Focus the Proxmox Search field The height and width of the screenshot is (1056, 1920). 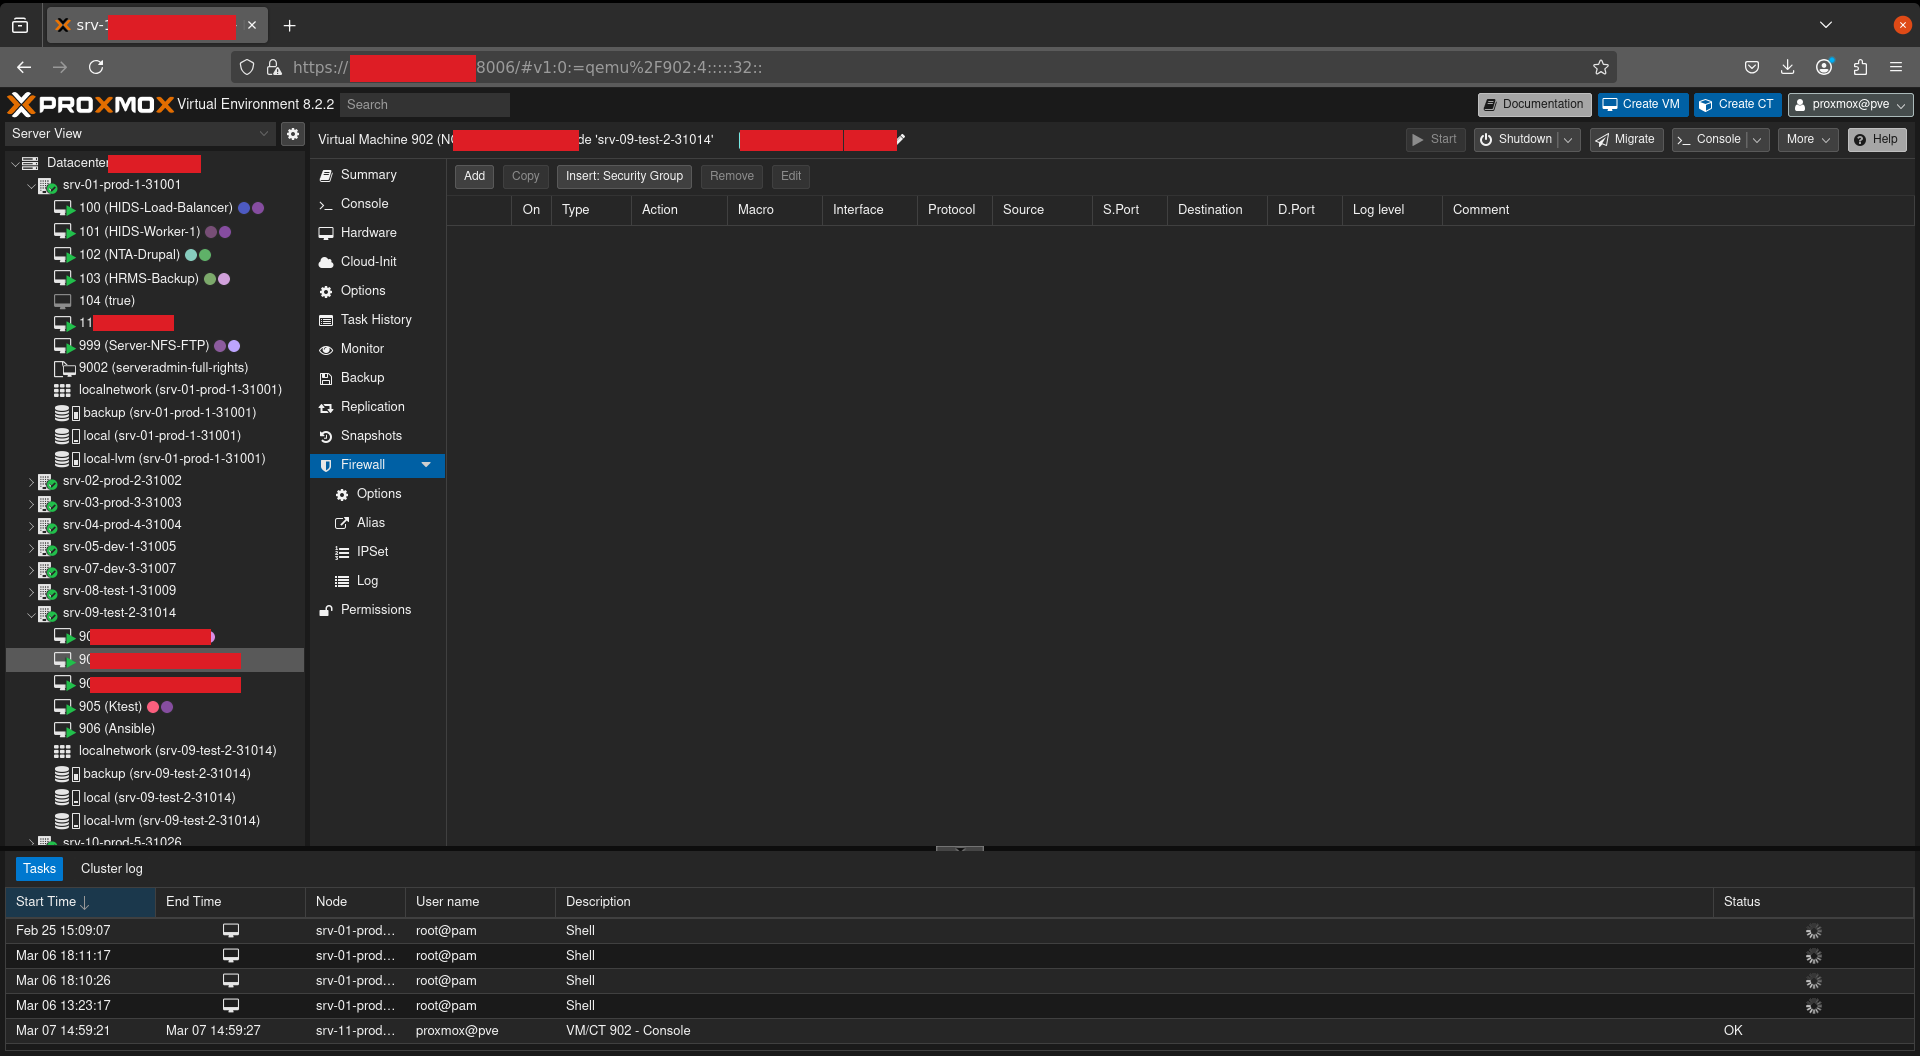425,105
